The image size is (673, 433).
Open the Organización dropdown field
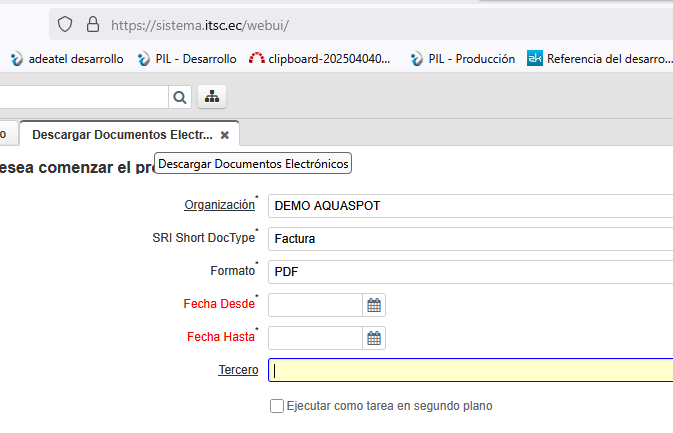470,206
